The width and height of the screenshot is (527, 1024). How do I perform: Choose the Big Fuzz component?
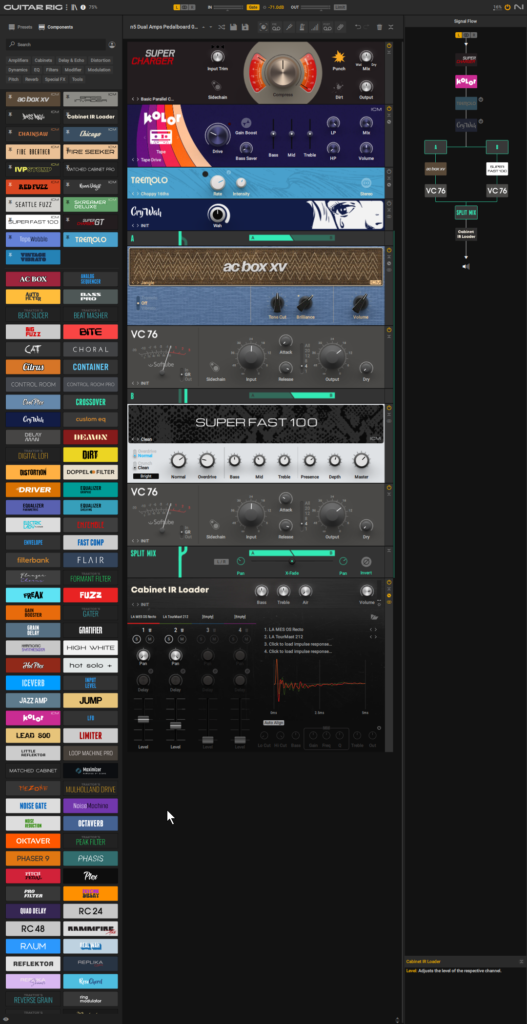(33, 332)
